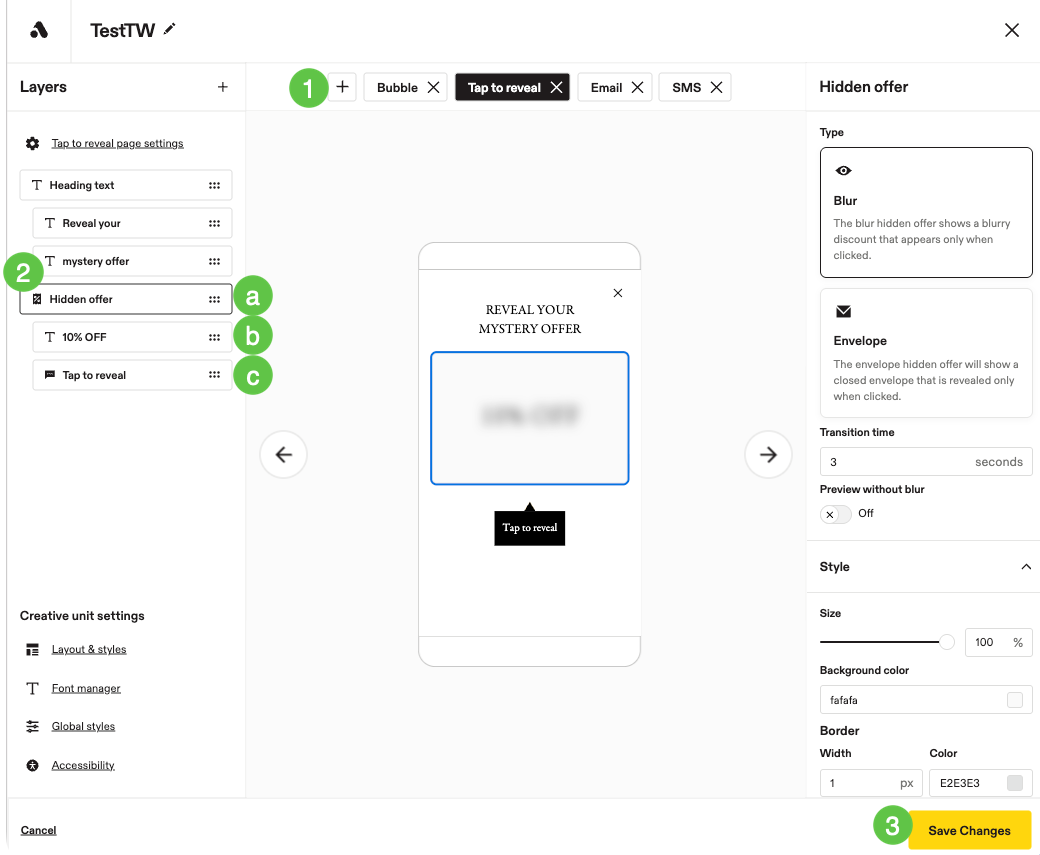Select the 10% OFF layer

point(133,337)
